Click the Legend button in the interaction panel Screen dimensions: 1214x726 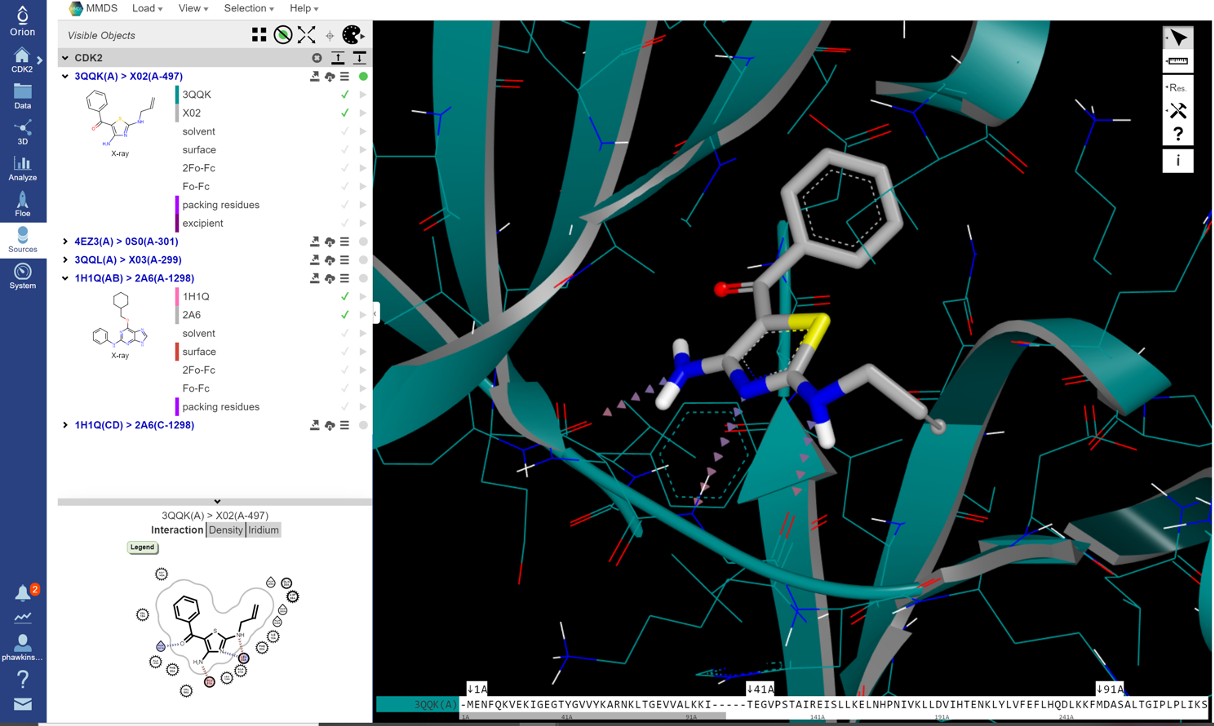click(x=142, y=547)
